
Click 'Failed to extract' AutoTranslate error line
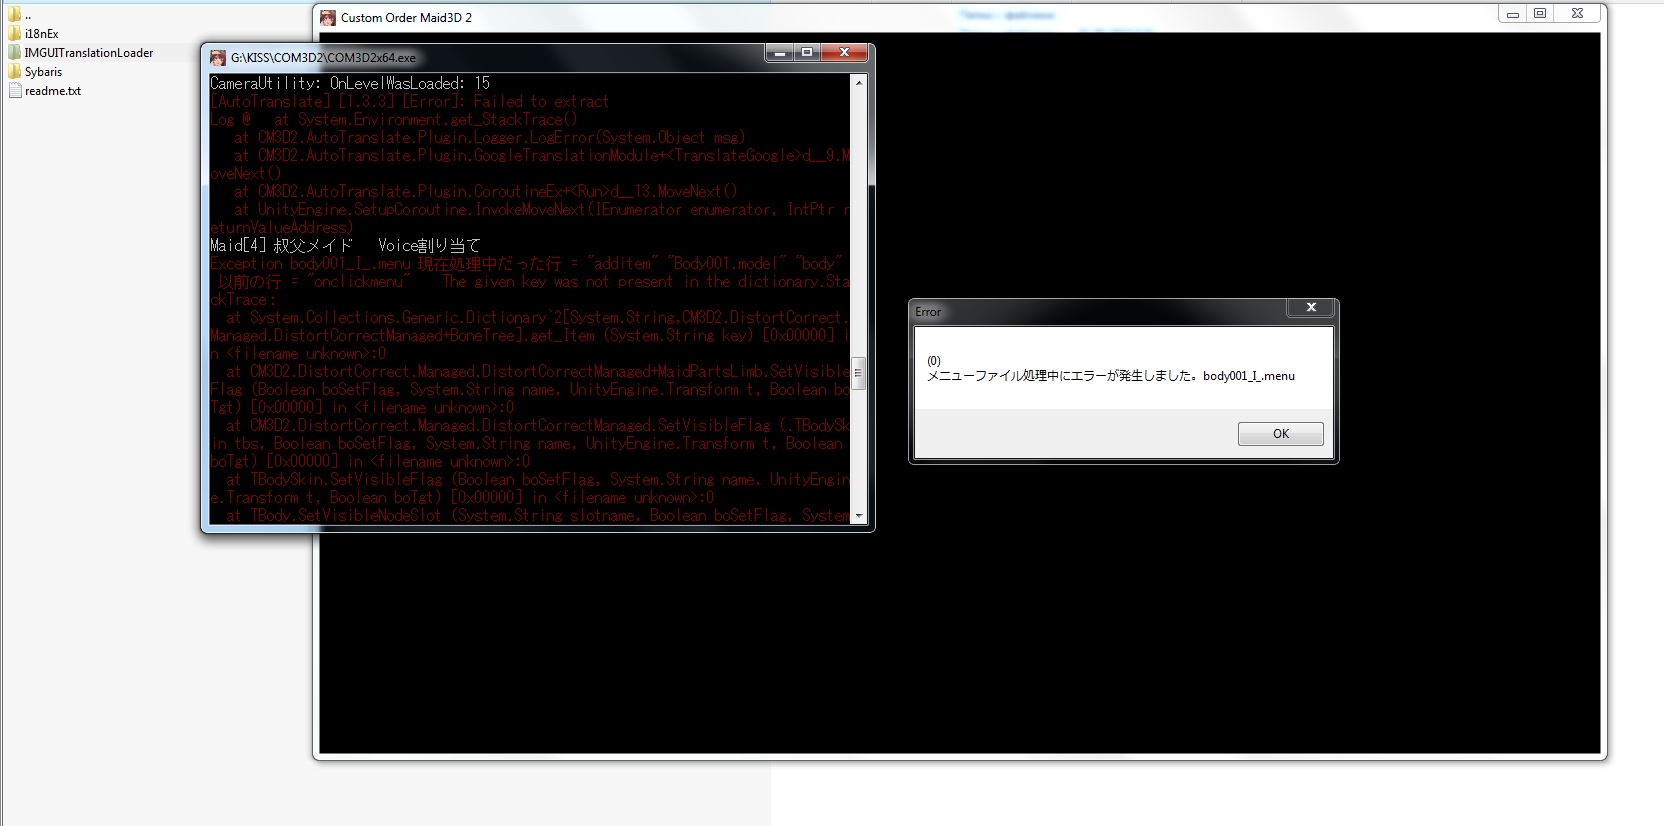tap(409, 101)
